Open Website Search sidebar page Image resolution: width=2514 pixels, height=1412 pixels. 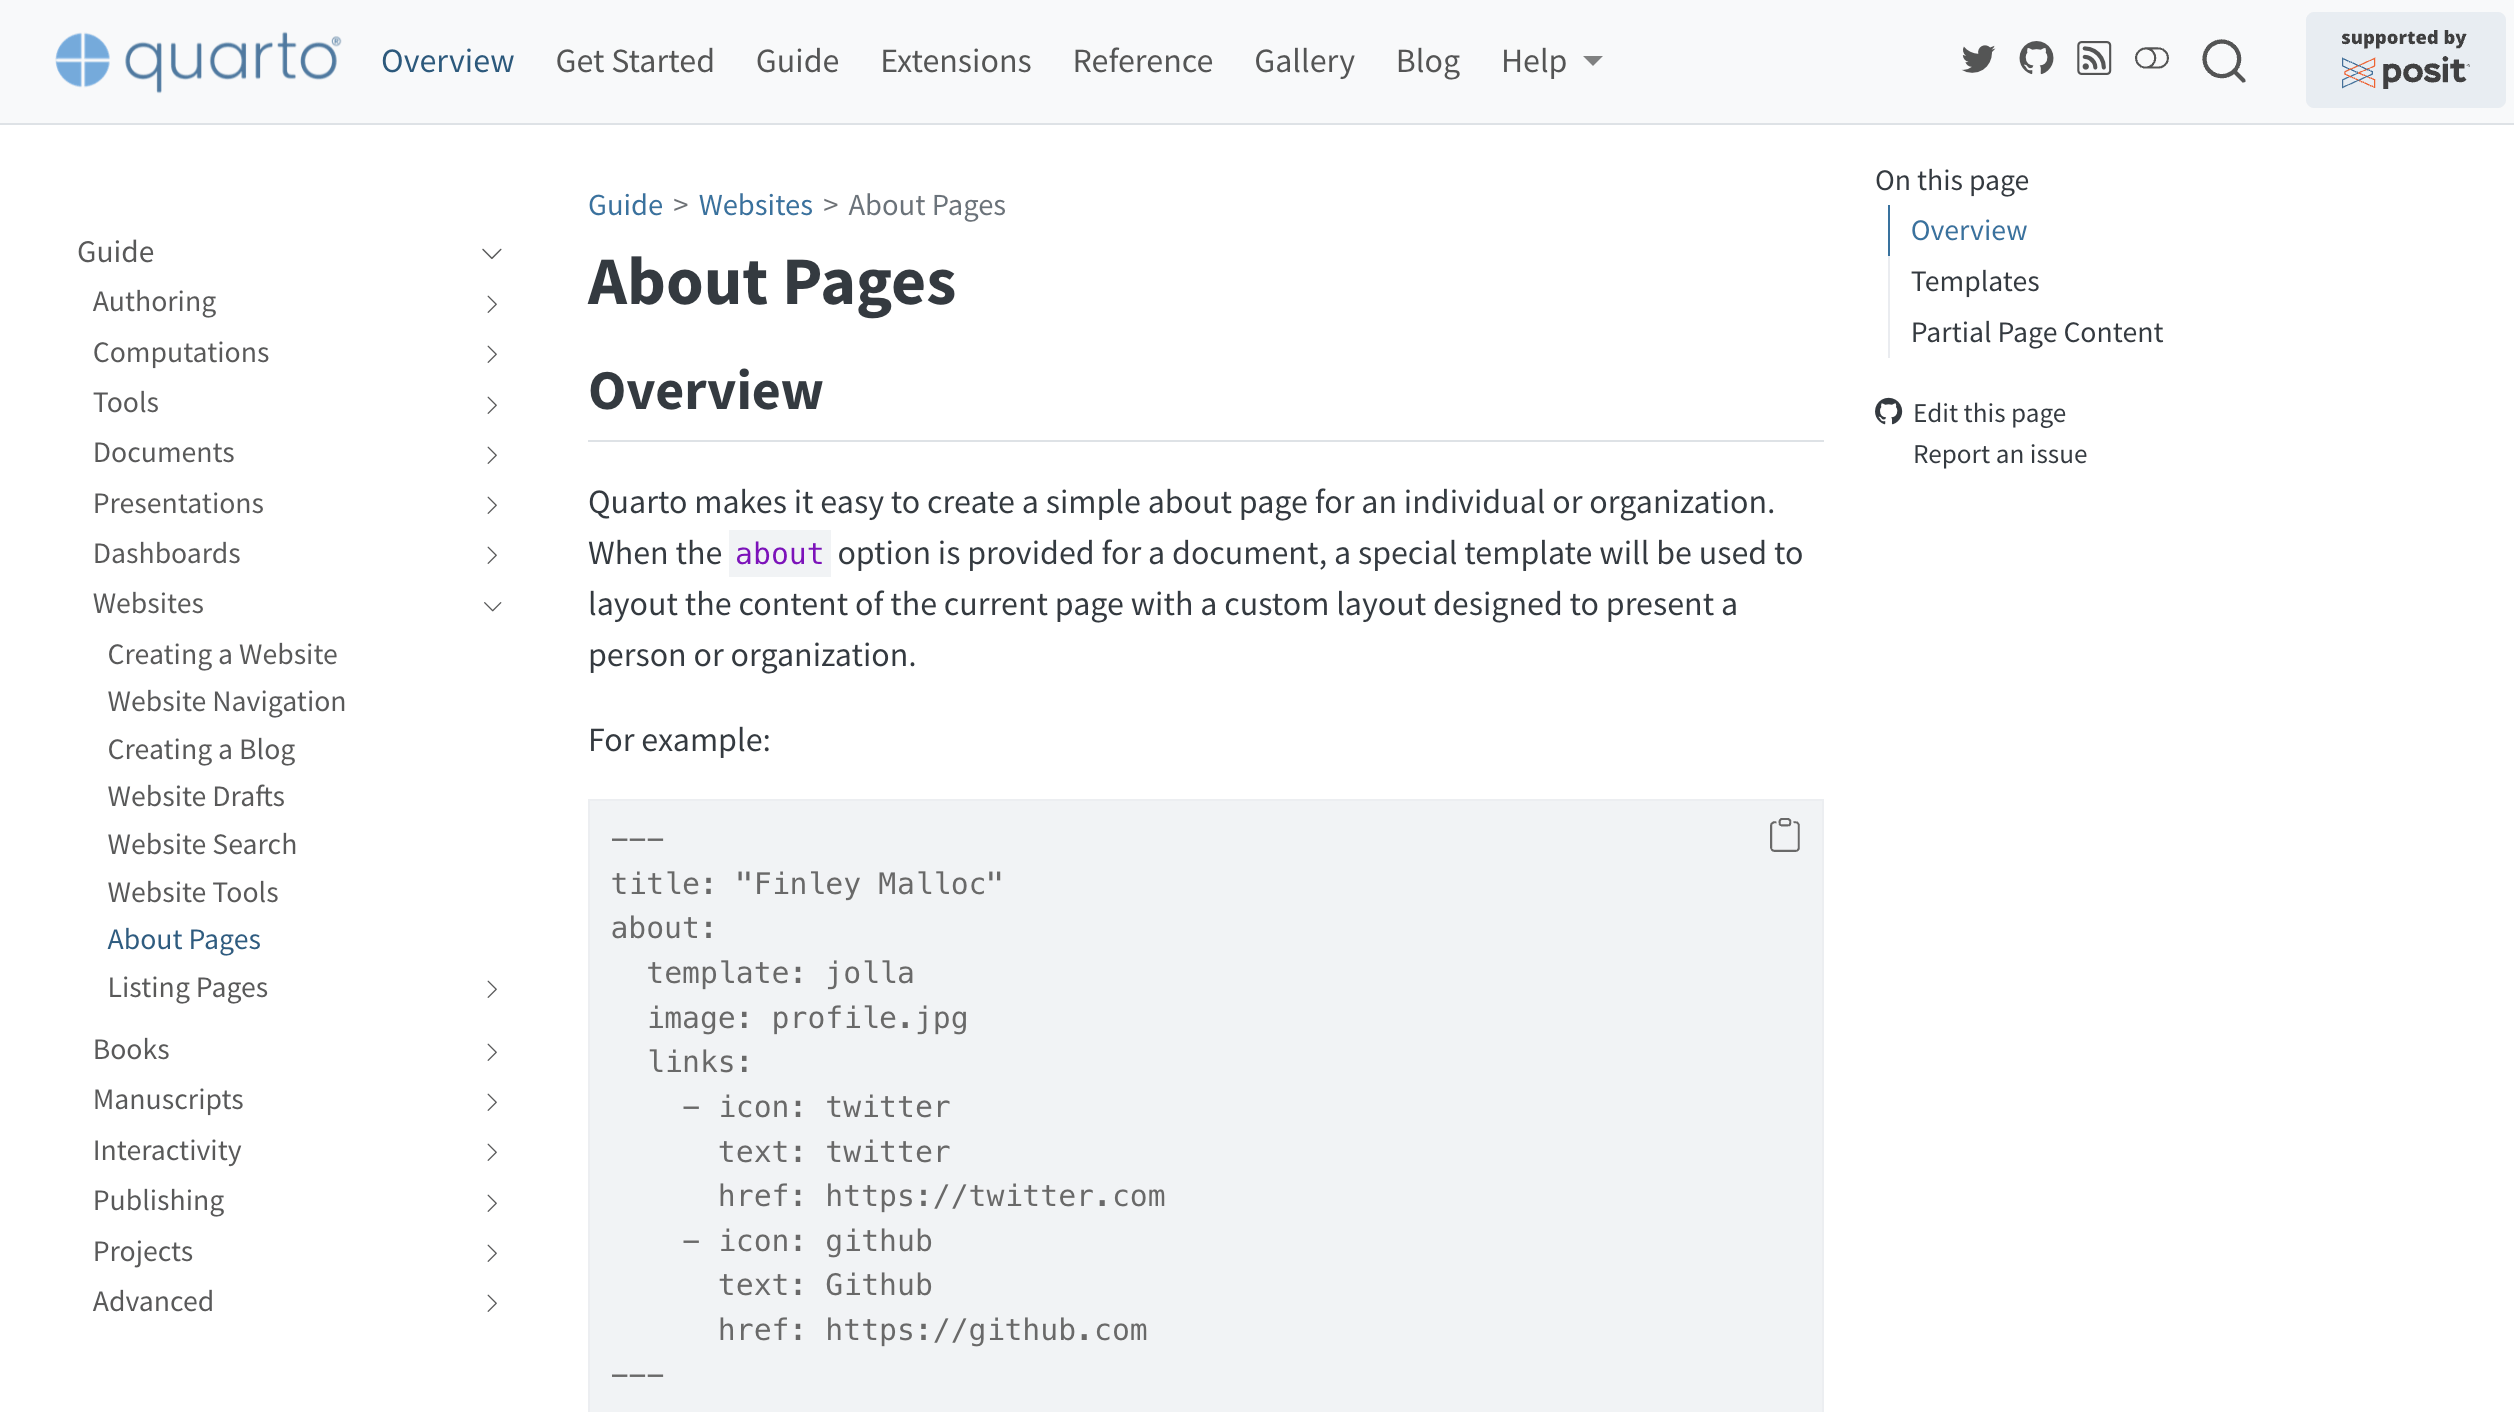click(x=202, y=844)
